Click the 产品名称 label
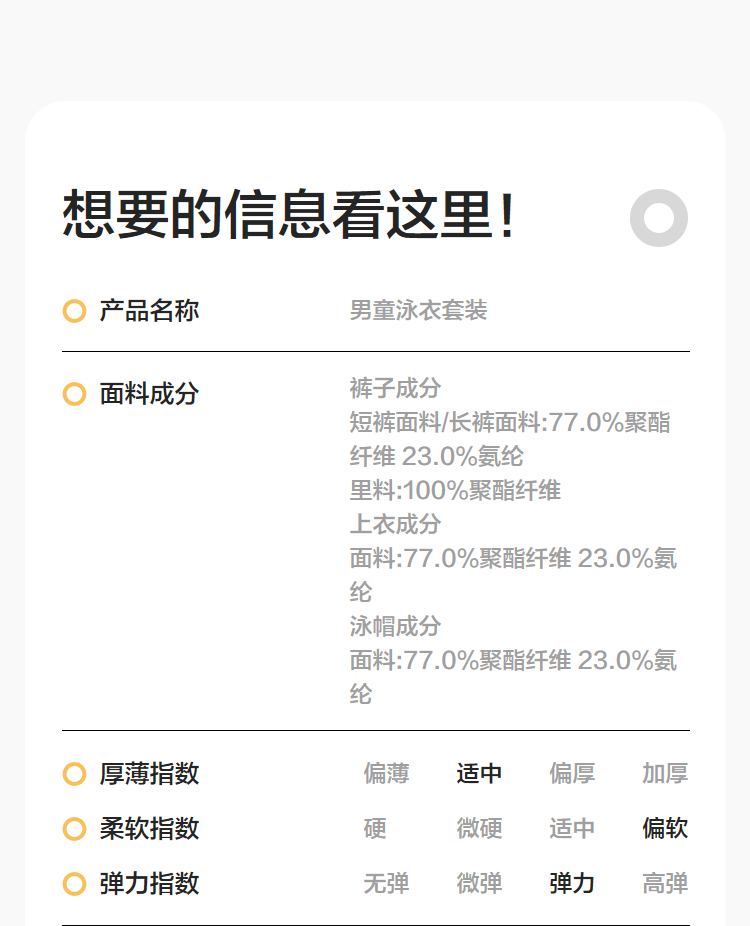750x926 pixels. click(x=149, y=311)
